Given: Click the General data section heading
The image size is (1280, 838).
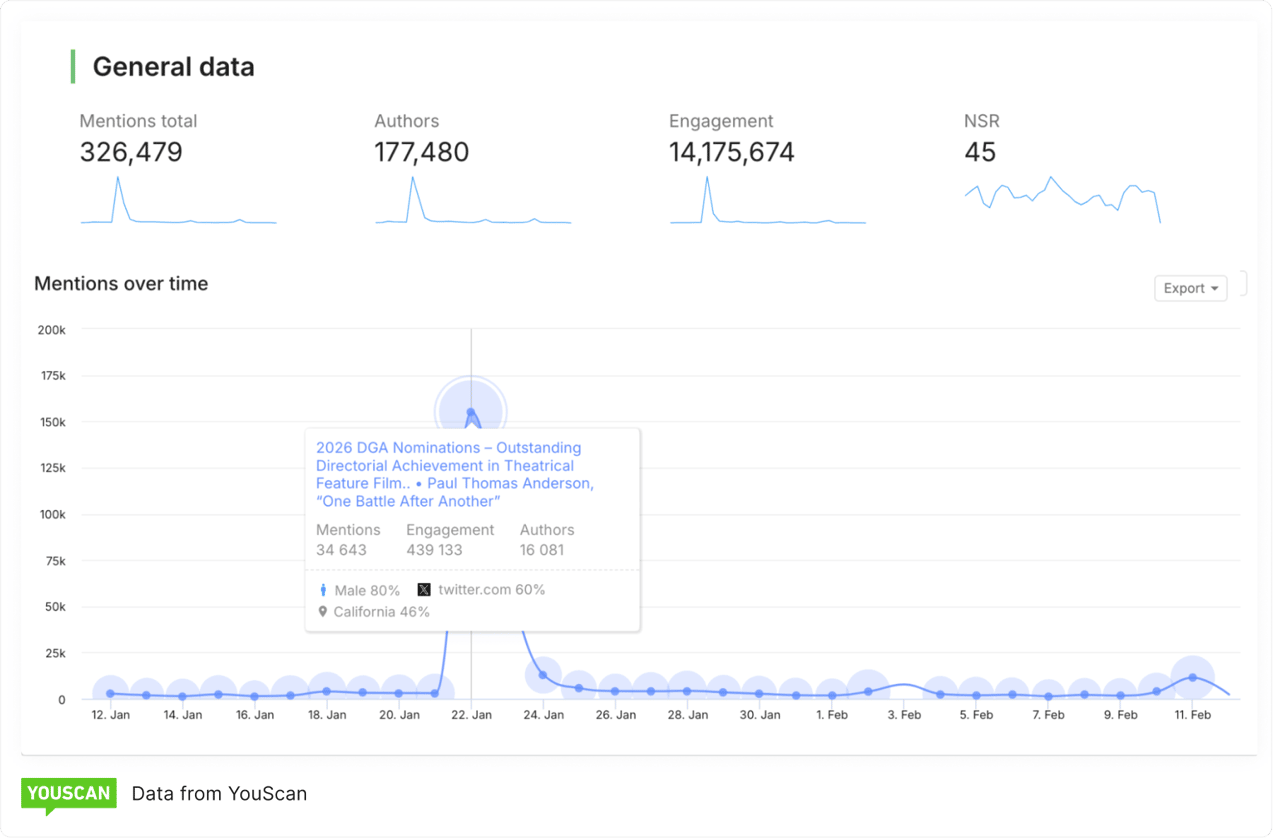Looking at the screenshot, I should point(172,66).
